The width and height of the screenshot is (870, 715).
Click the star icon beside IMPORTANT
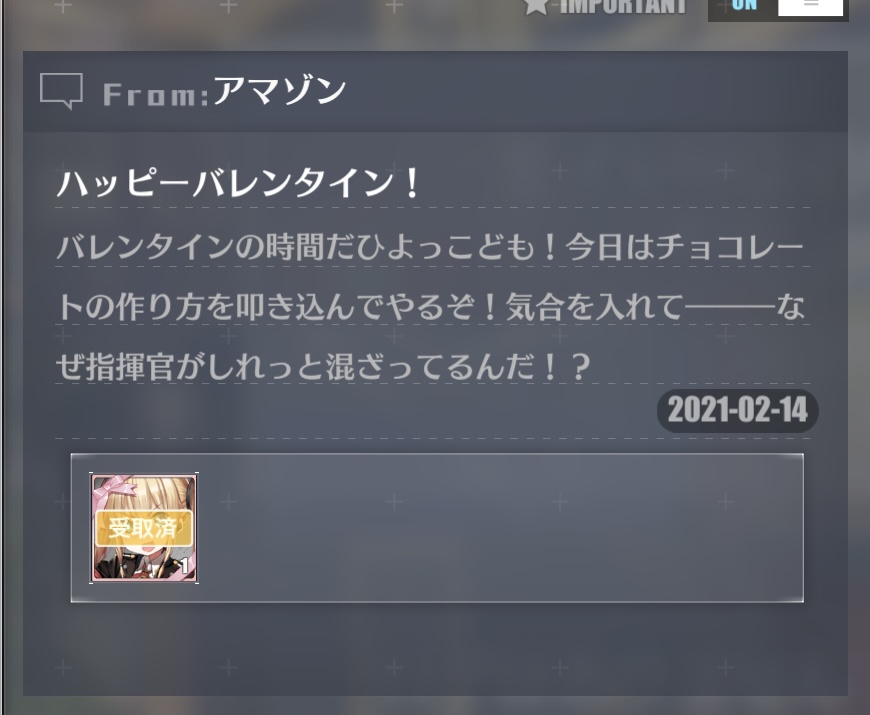point(536,6)
